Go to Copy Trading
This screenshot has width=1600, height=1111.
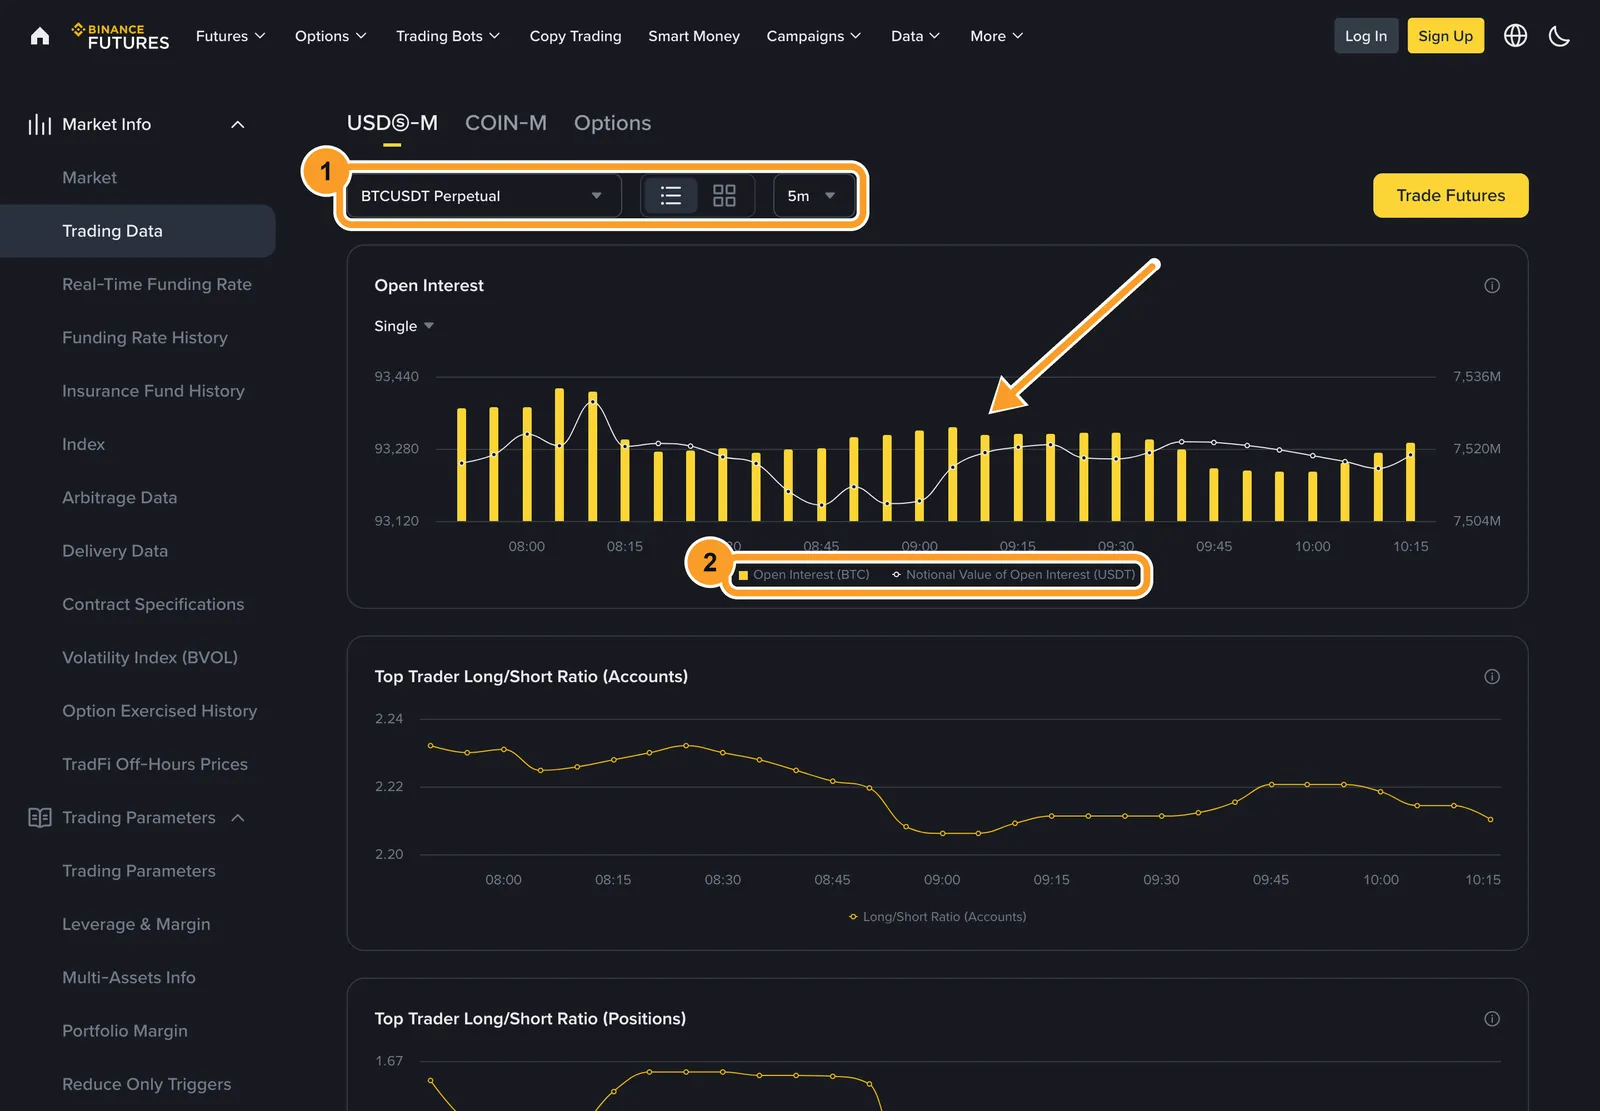tap(575, 36)
